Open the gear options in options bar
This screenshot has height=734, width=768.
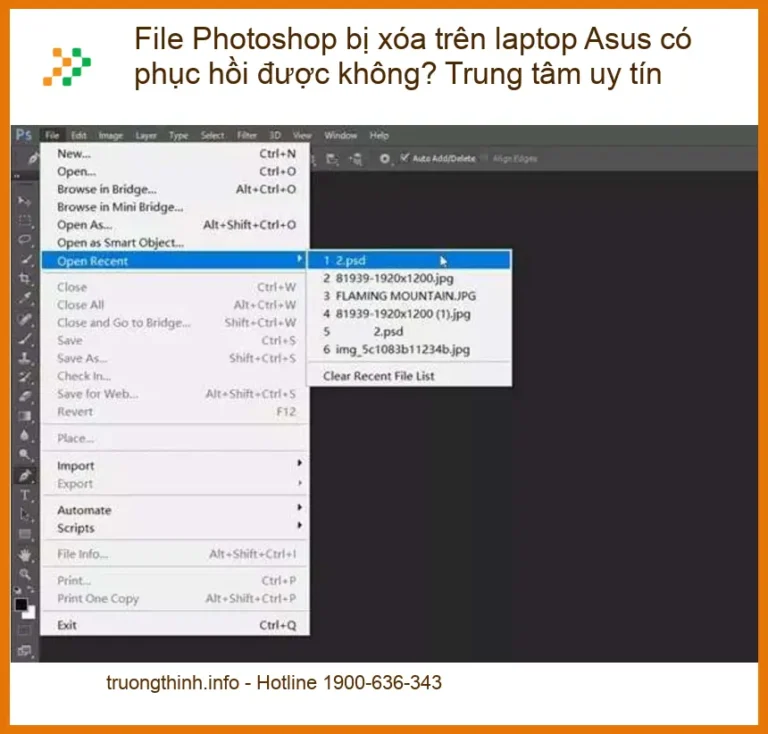[x=385, y=159]
